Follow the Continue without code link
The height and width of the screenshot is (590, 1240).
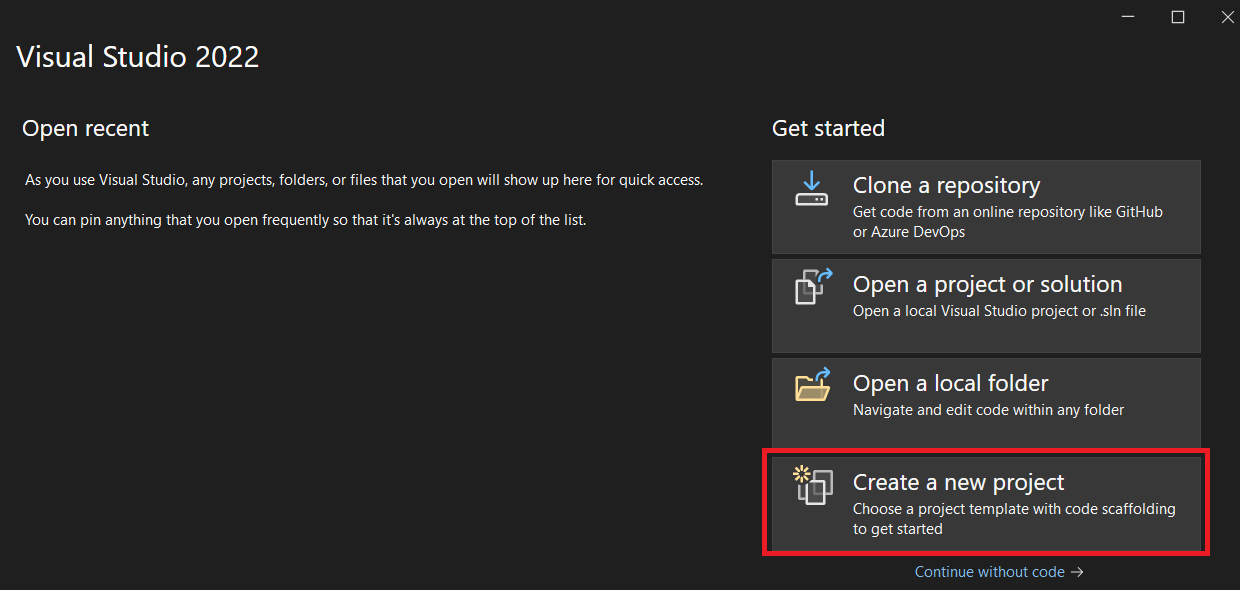click(x=999, y=572)
